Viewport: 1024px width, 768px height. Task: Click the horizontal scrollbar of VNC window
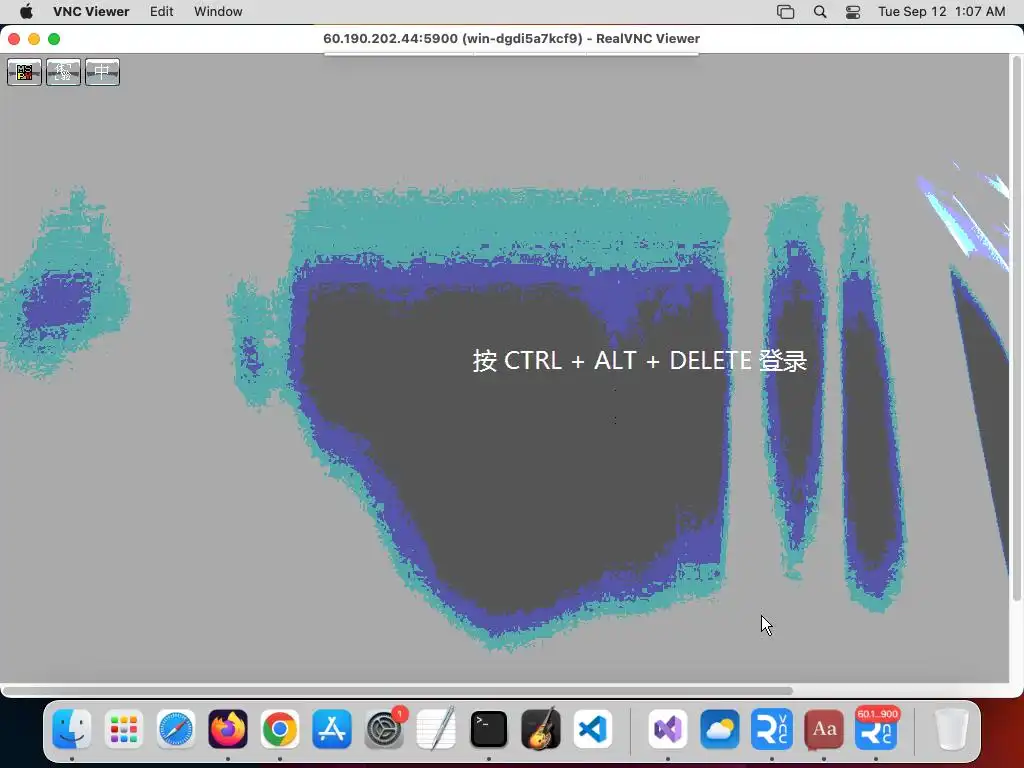tap(397, 690)
